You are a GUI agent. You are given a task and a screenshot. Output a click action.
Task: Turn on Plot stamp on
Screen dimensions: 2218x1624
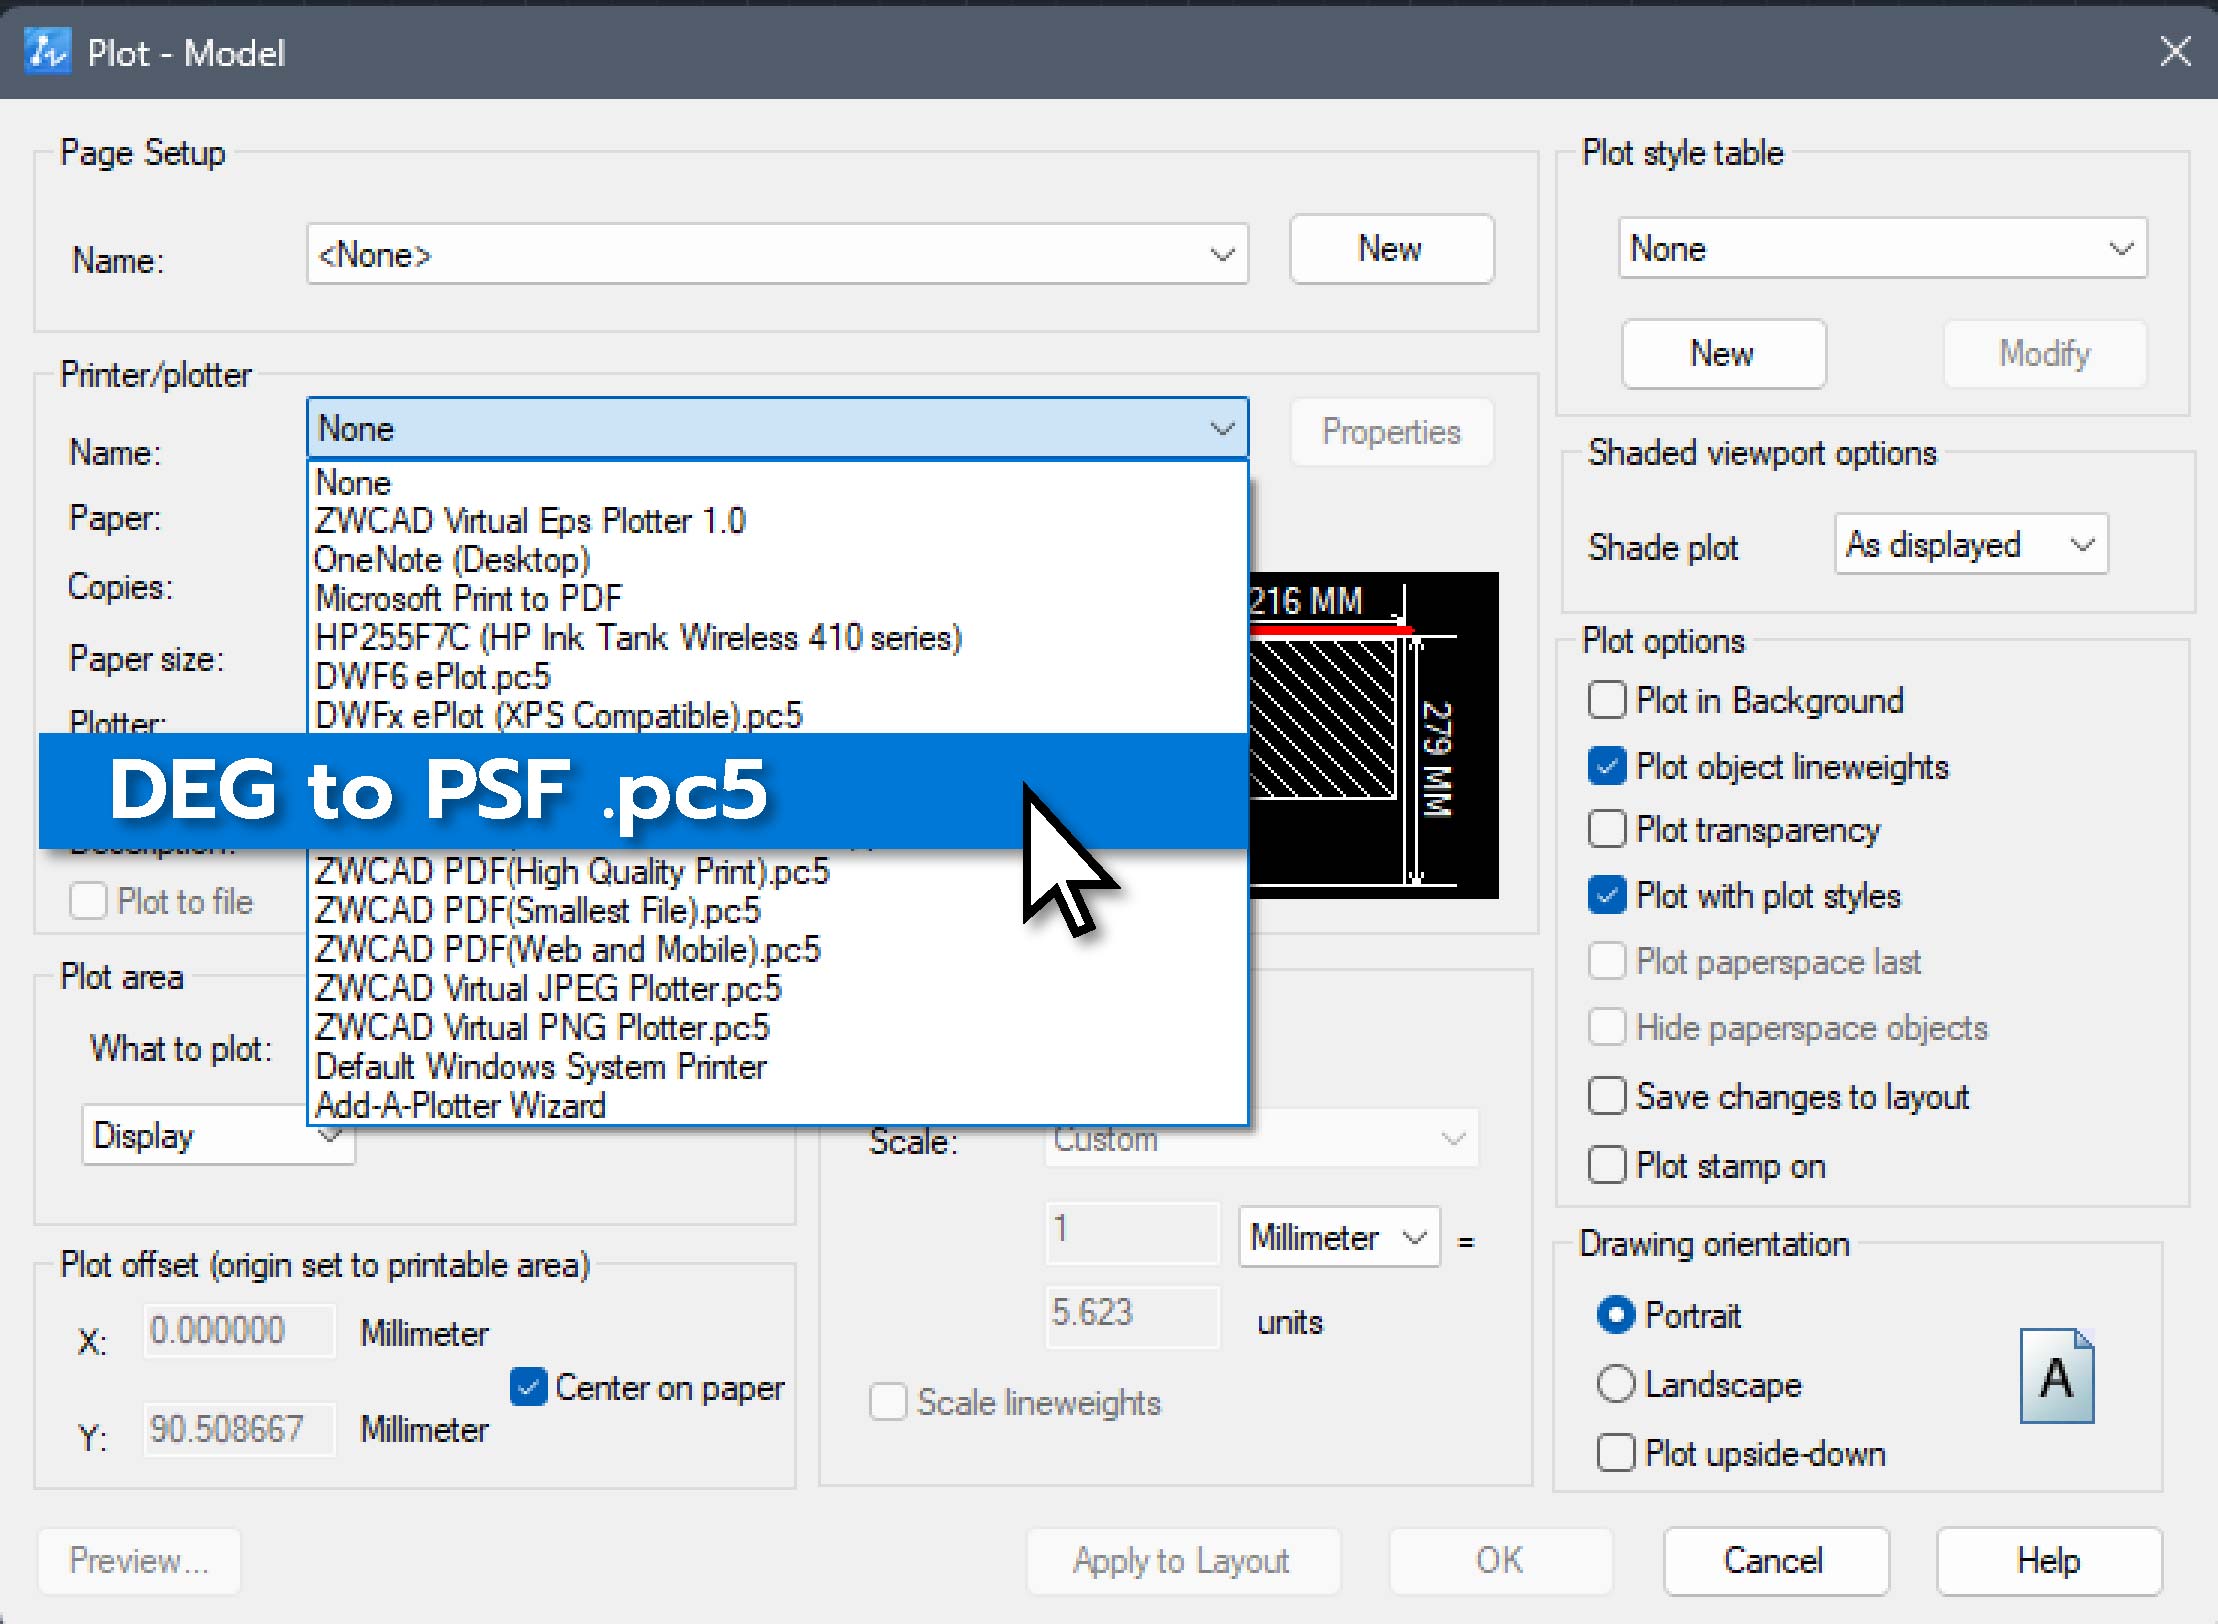pyautogui.click(x=1606, y=1165)
